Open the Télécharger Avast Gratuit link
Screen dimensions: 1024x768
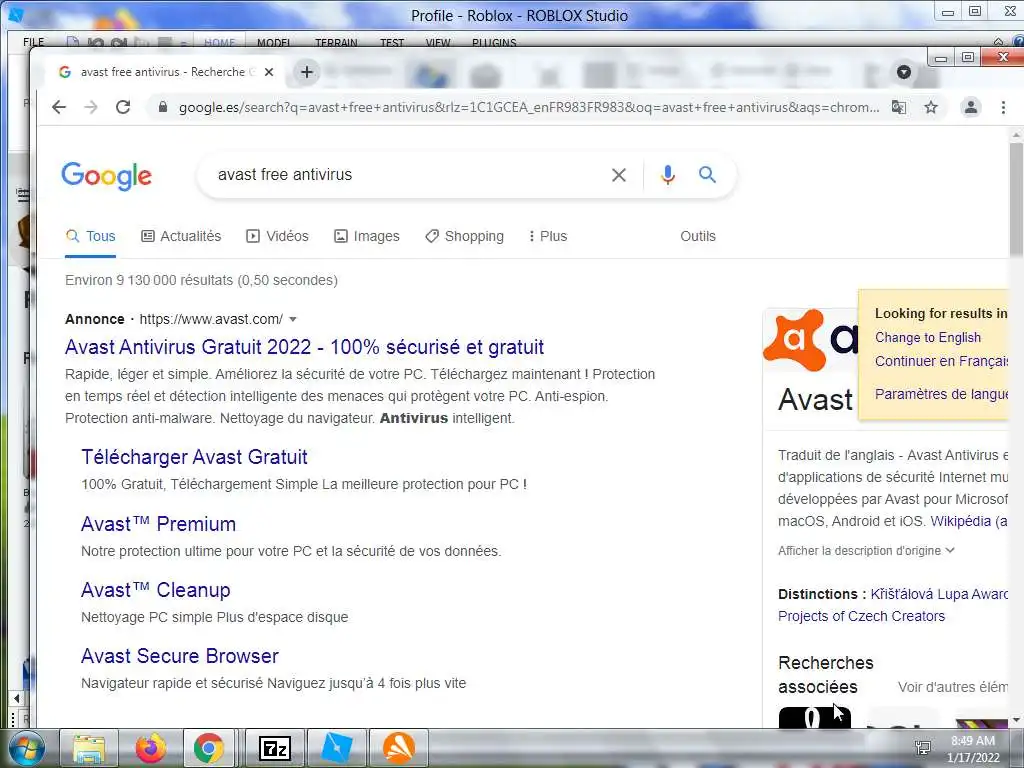click(x=194, y=457)
